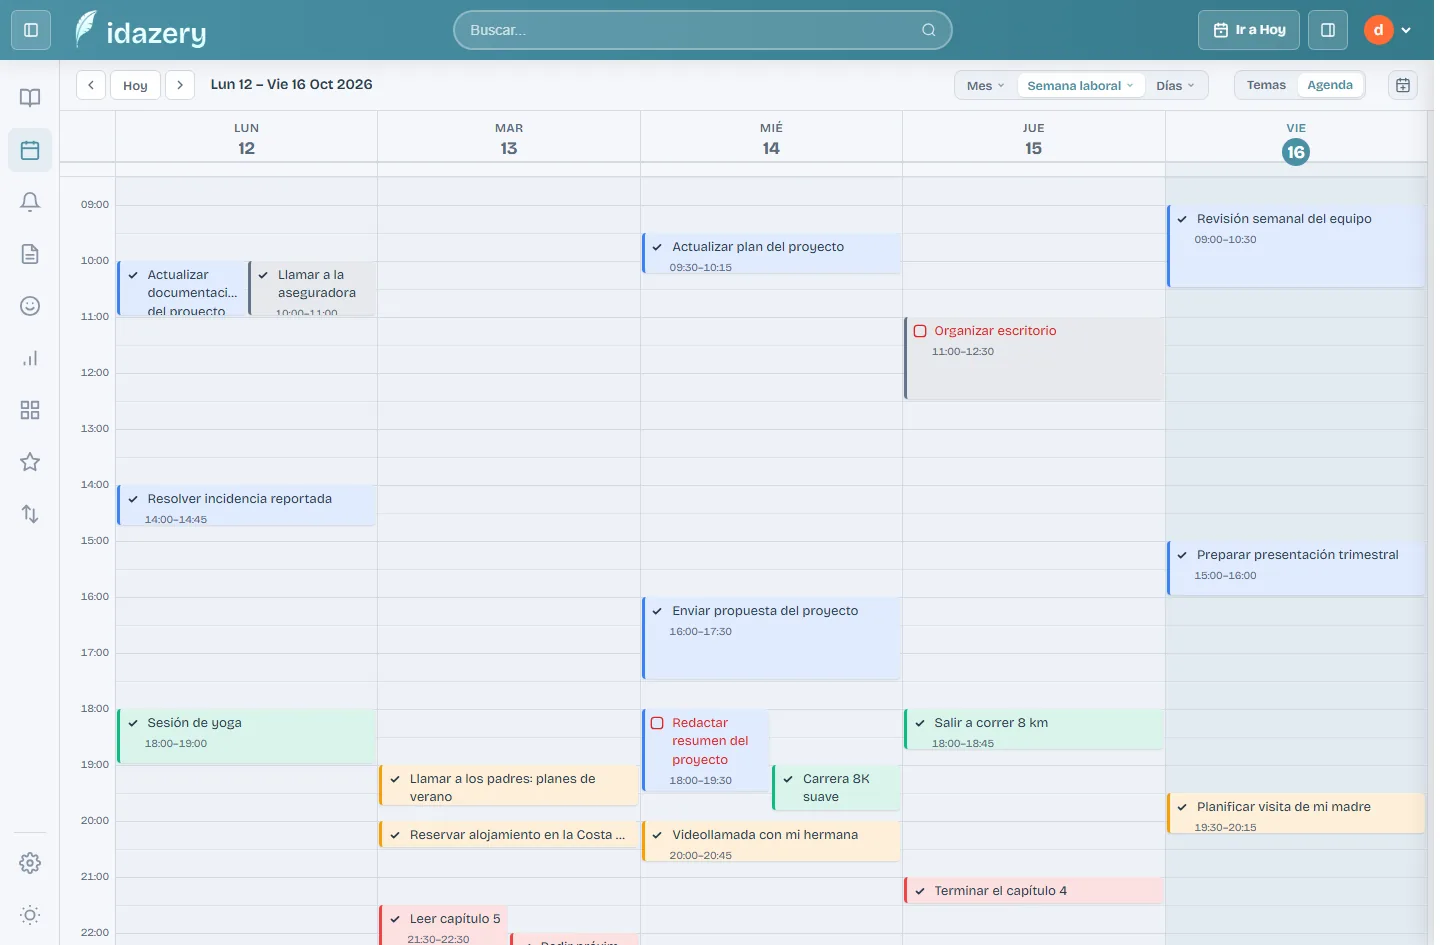Open Reservar alojamiento en la Costa event
1440x945 pixels.
(509, 834)
